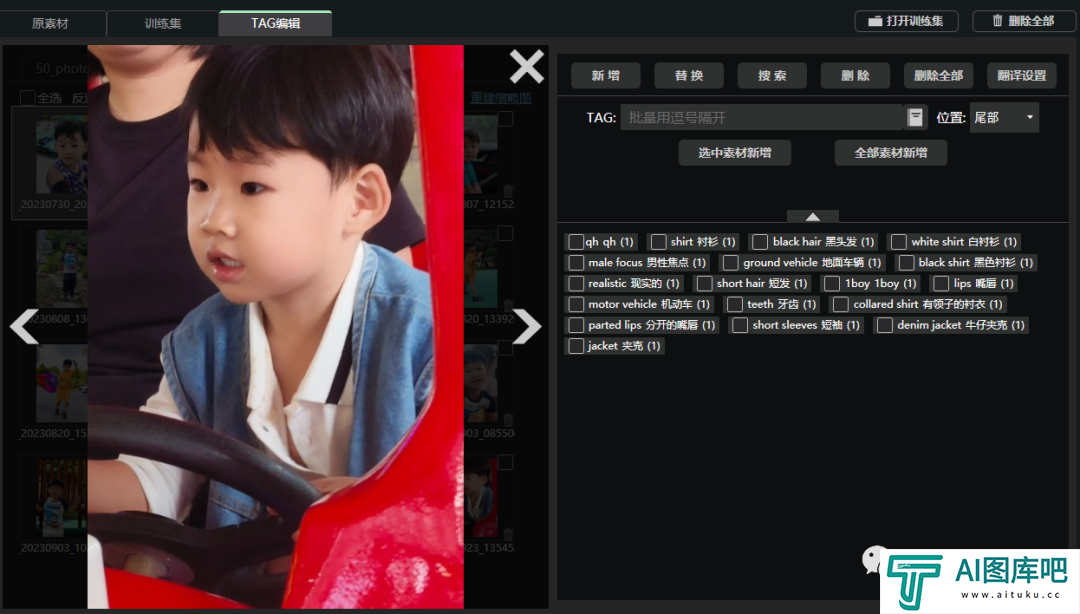Go to next image with right arrow
This screenshot has width=1080, height=614.
(x=527, y=326)
